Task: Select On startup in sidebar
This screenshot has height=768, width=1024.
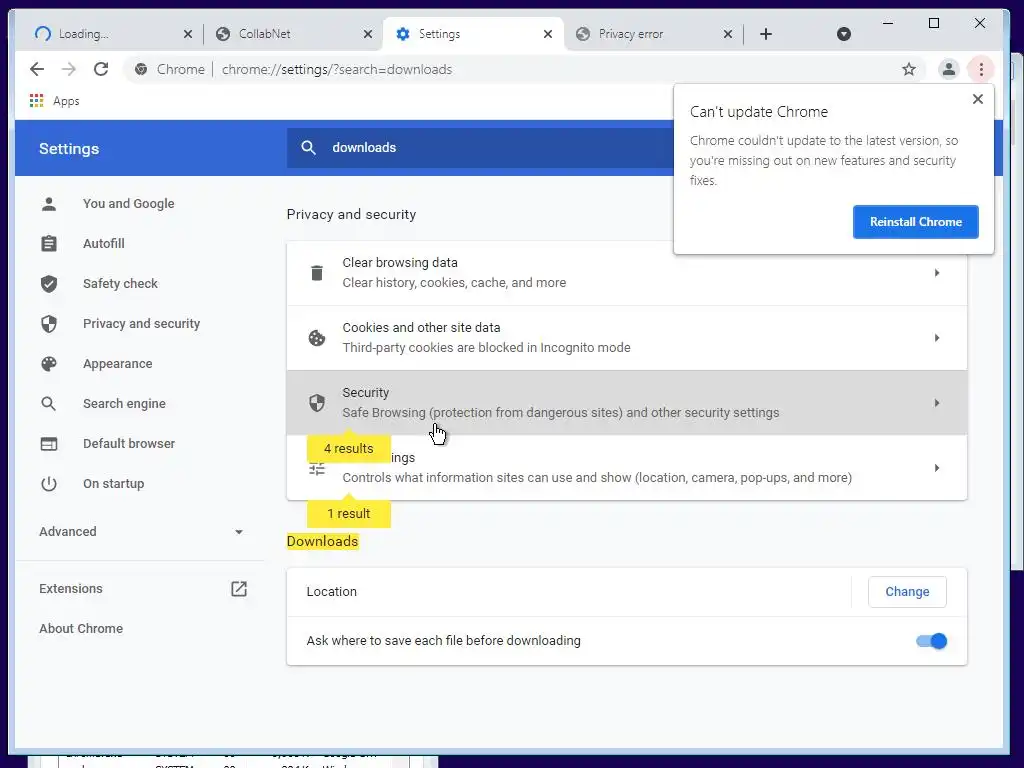Action: pos(114,484)
